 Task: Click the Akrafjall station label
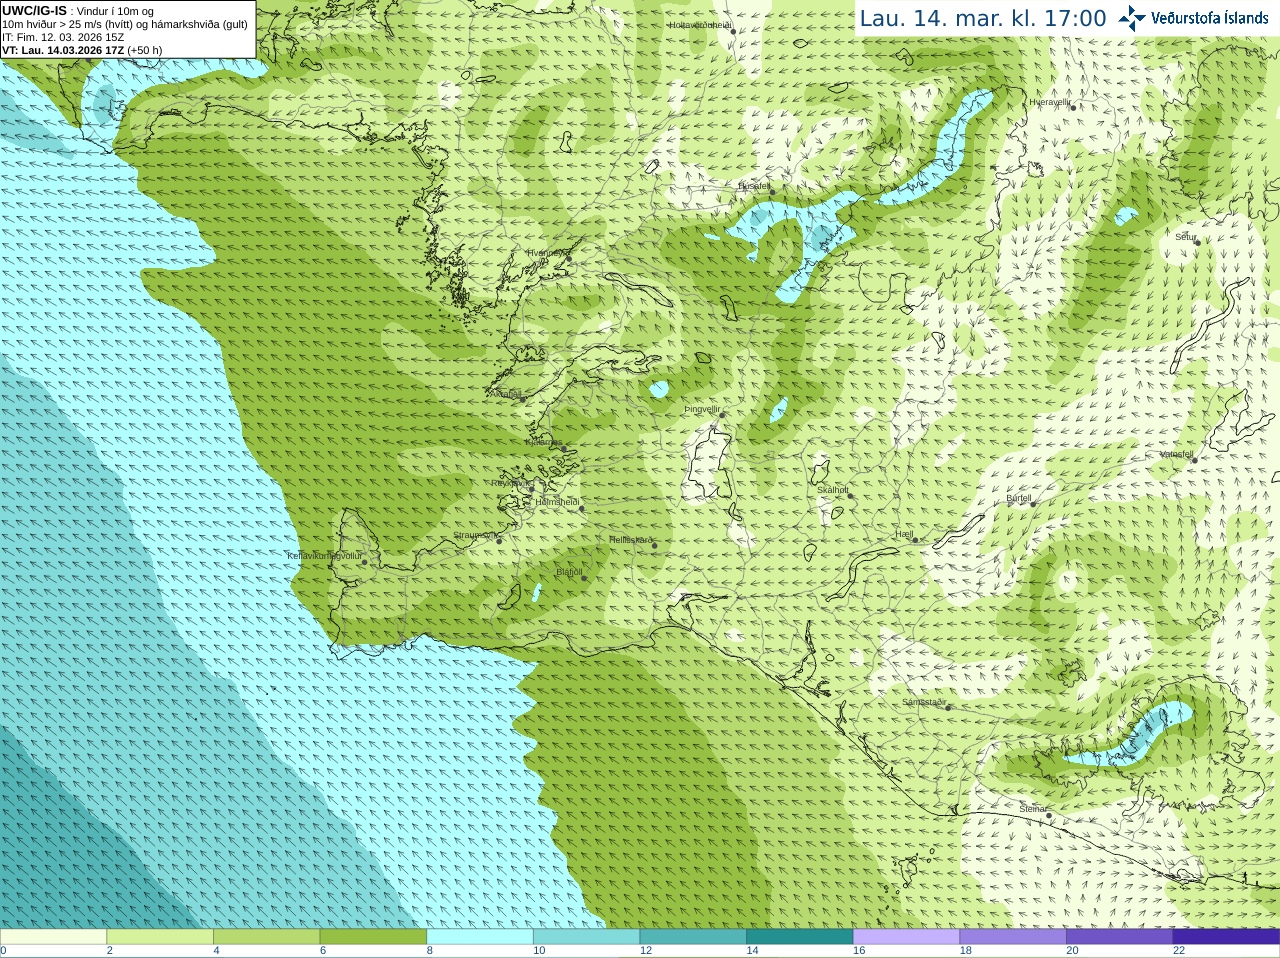click(x=508, y=394)
